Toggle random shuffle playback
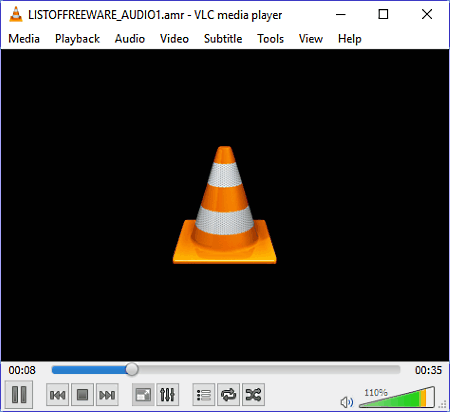 pyautogui.click(x=253, y=395)
